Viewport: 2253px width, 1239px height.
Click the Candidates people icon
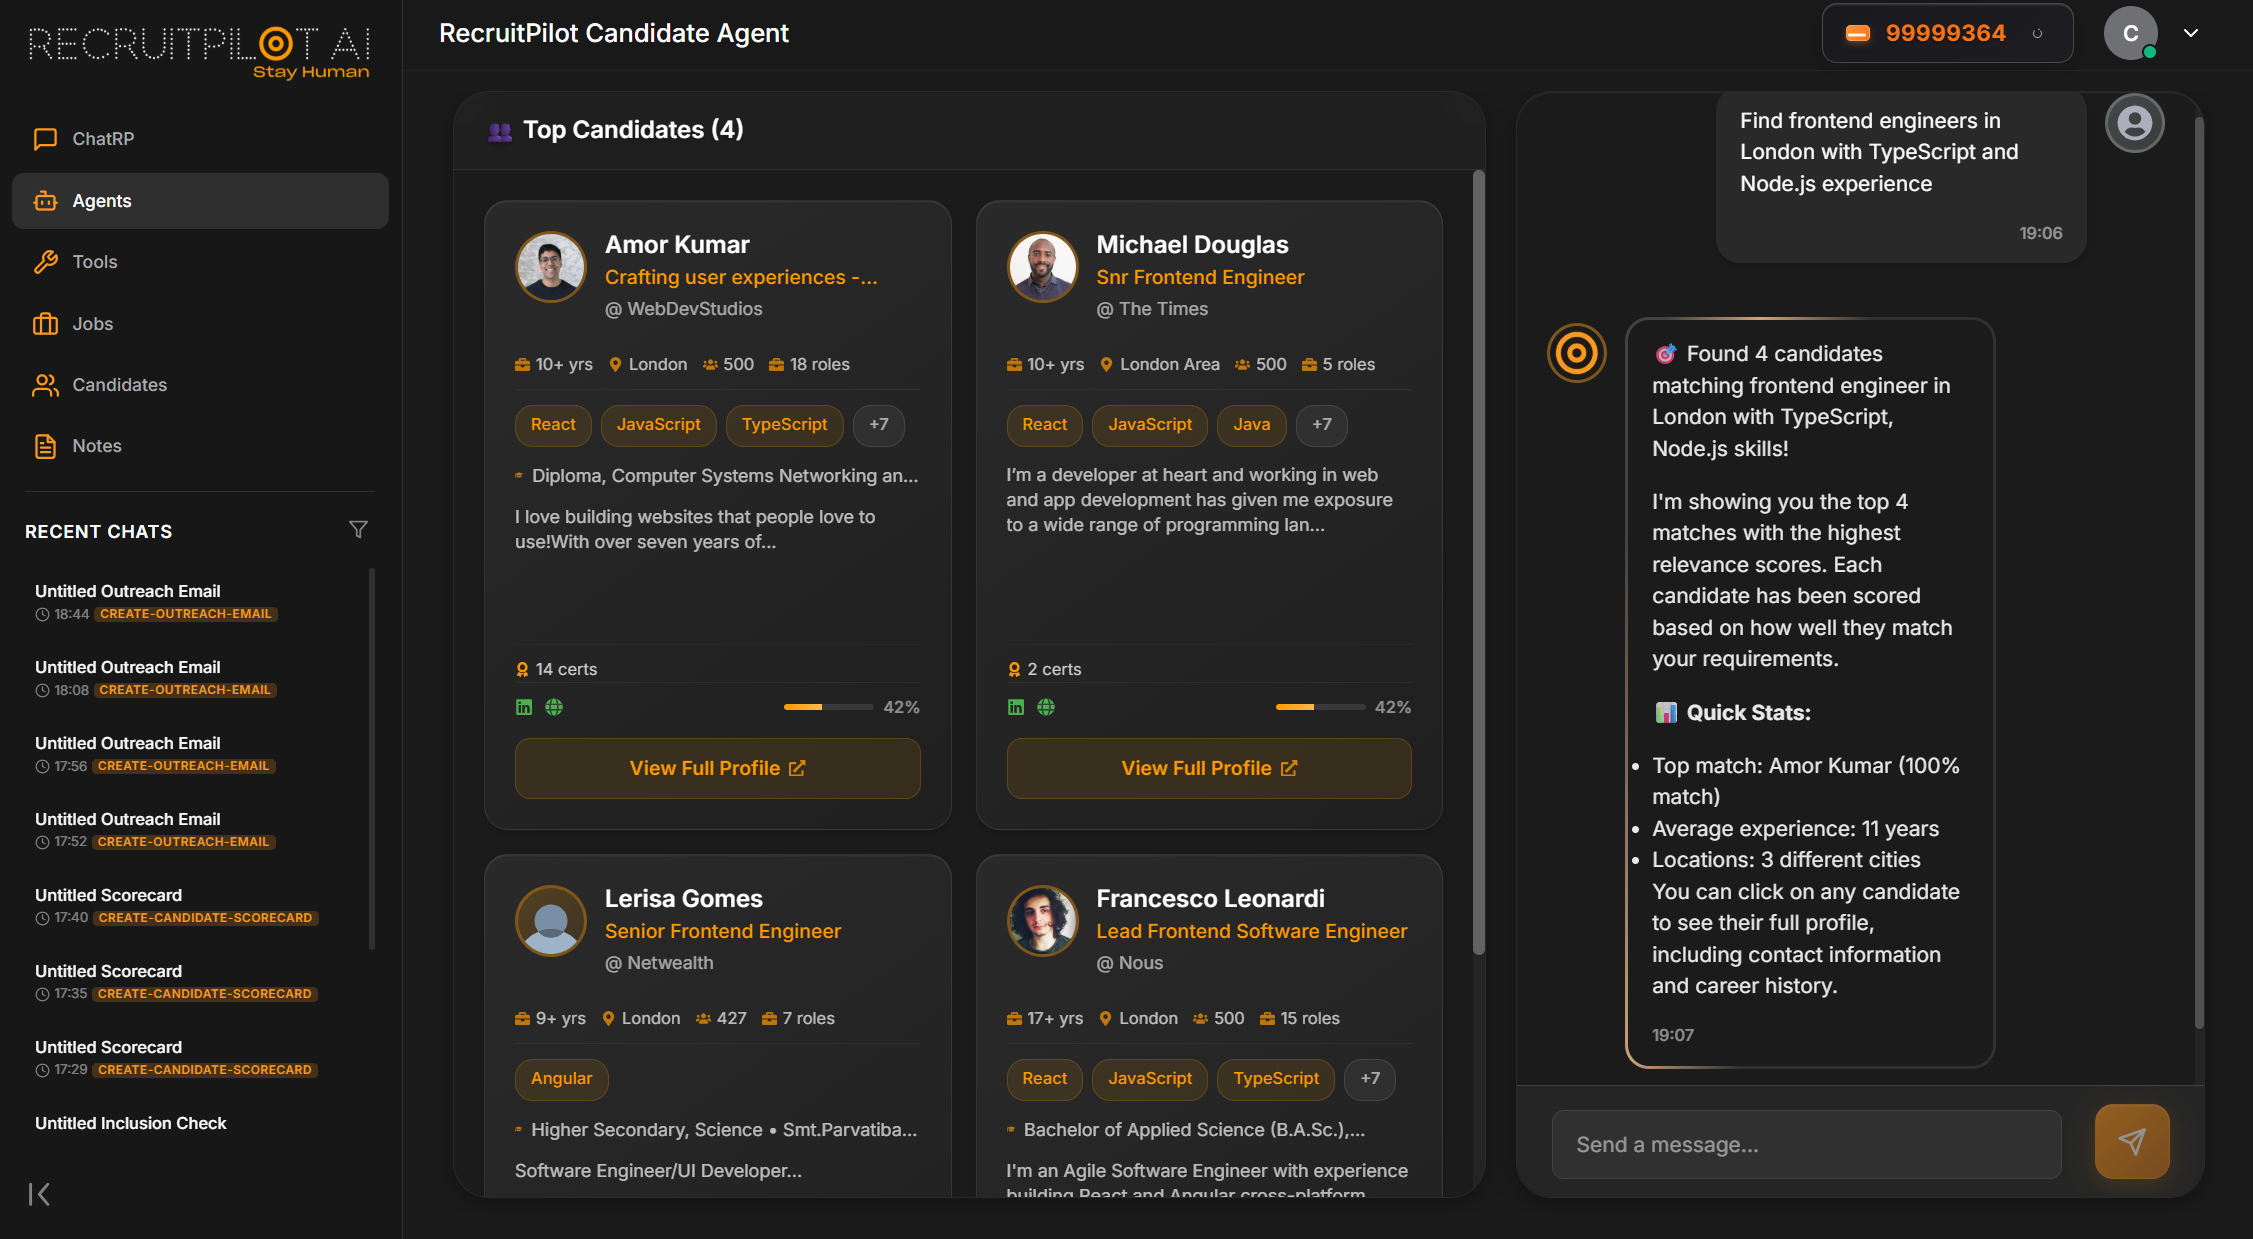(x=45, y=385)
